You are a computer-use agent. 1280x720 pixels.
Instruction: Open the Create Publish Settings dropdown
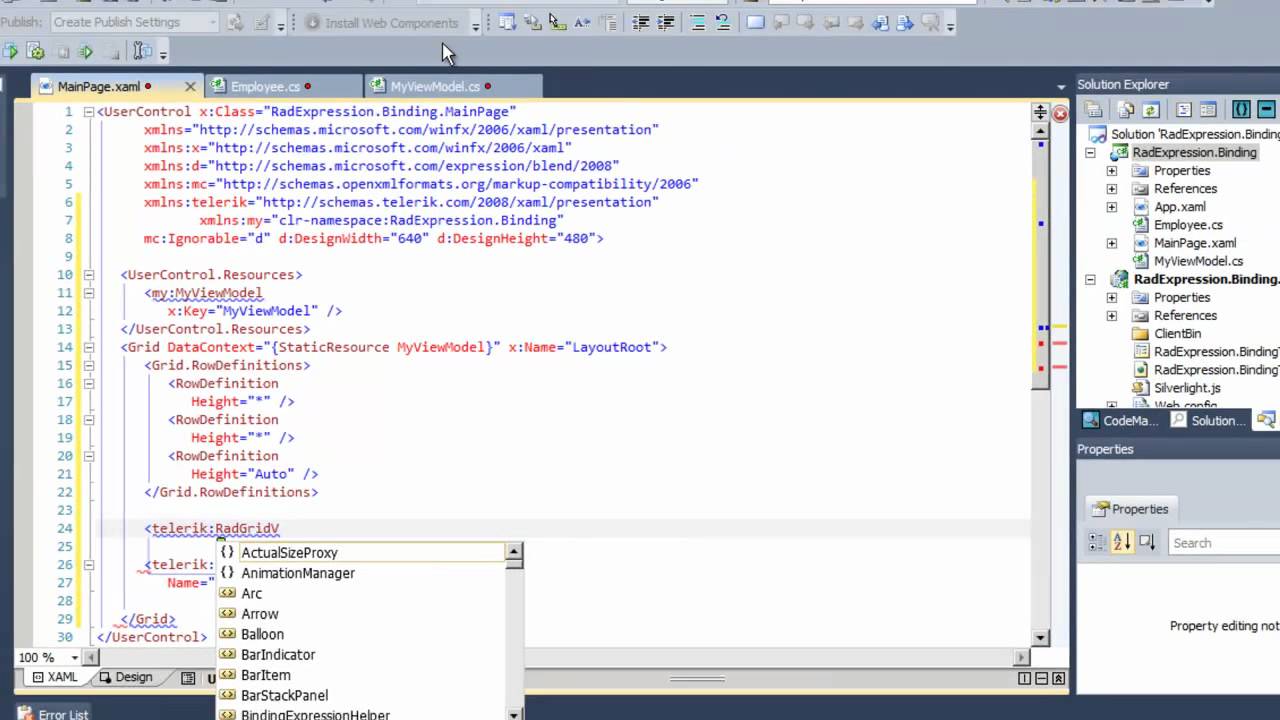point(212,22)
